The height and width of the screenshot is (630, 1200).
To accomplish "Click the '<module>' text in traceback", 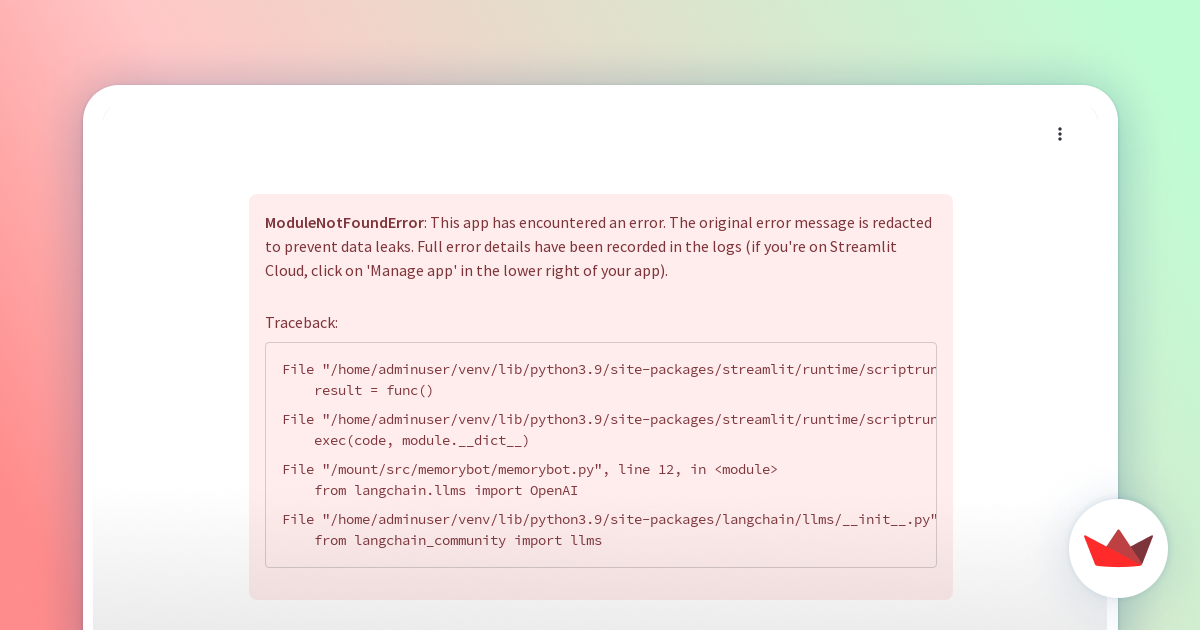I will [x=745, y=469].
